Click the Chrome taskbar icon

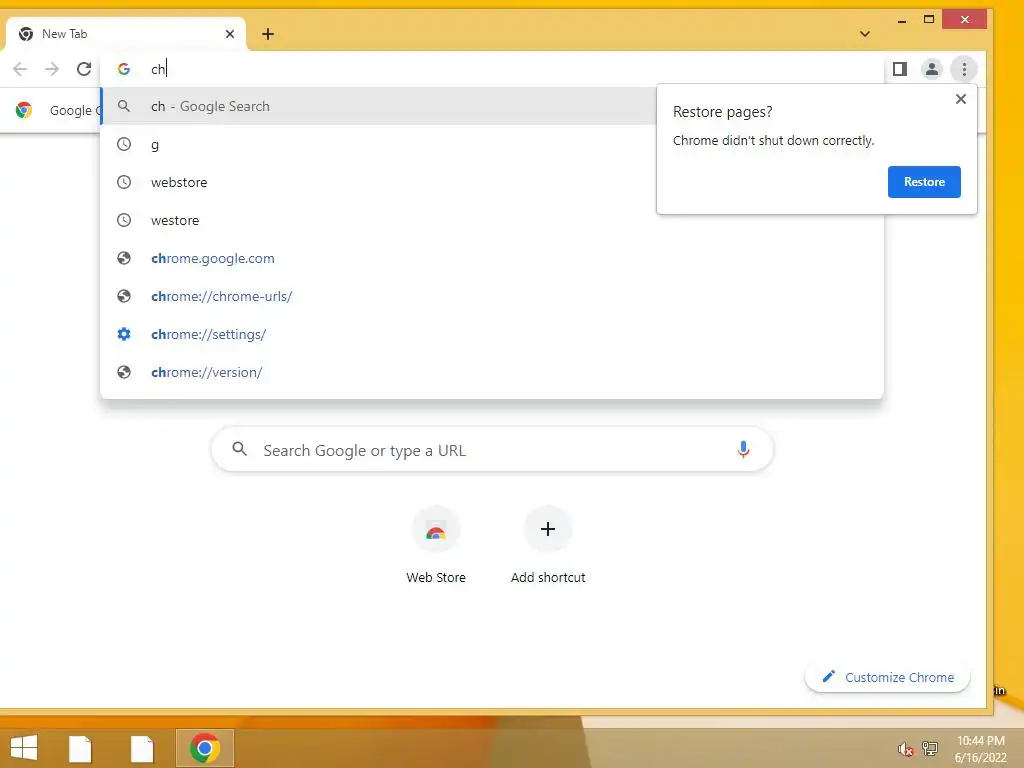pos(205,748)
